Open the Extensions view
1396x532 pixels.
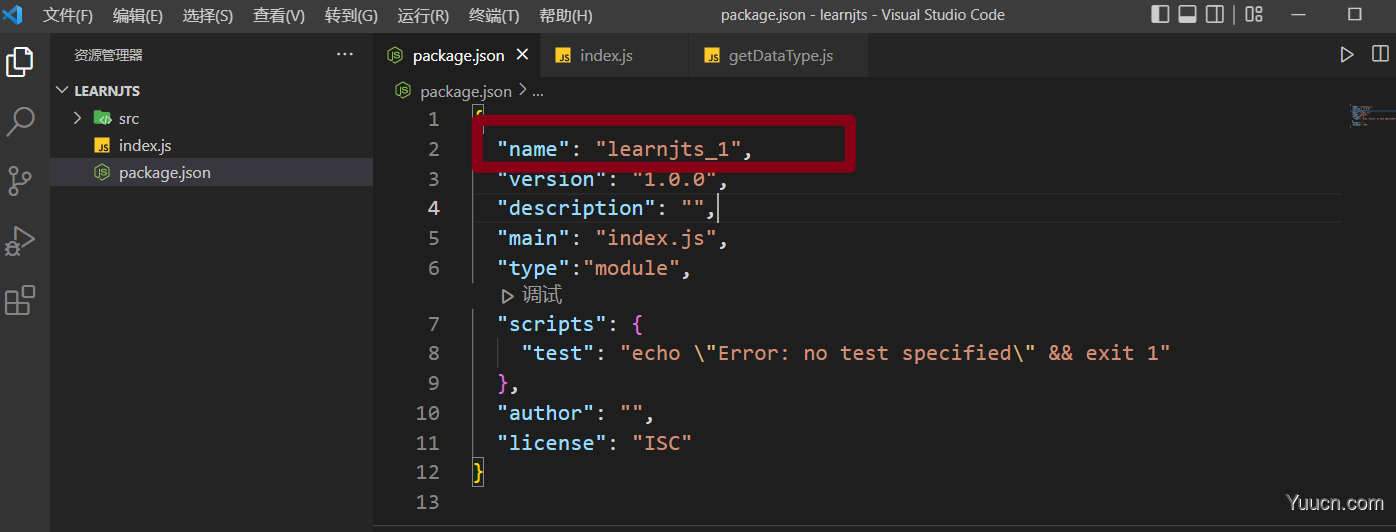coord(20,300)
